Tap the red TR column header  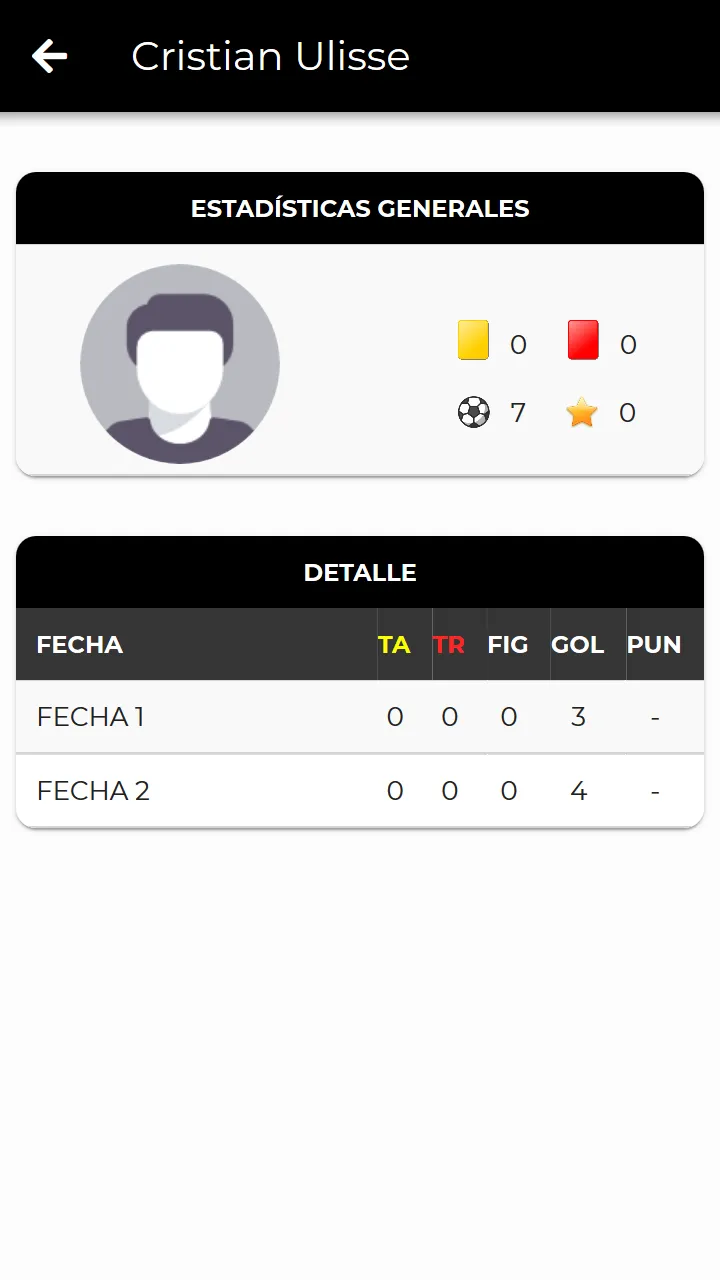tap(449, 645)
